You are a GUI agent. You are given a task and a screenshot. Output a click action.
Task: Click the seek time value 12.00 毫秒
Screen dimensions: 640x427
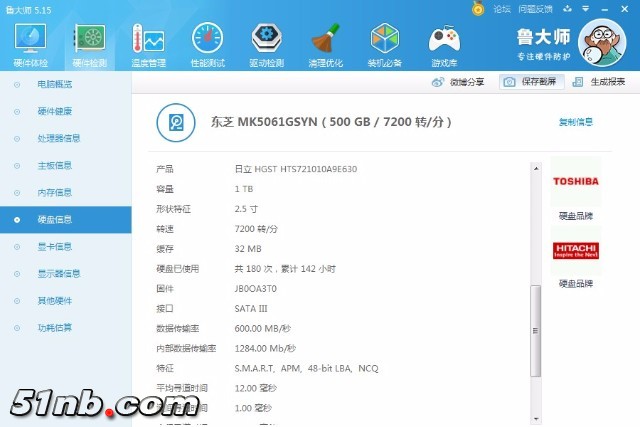point(256,388)
